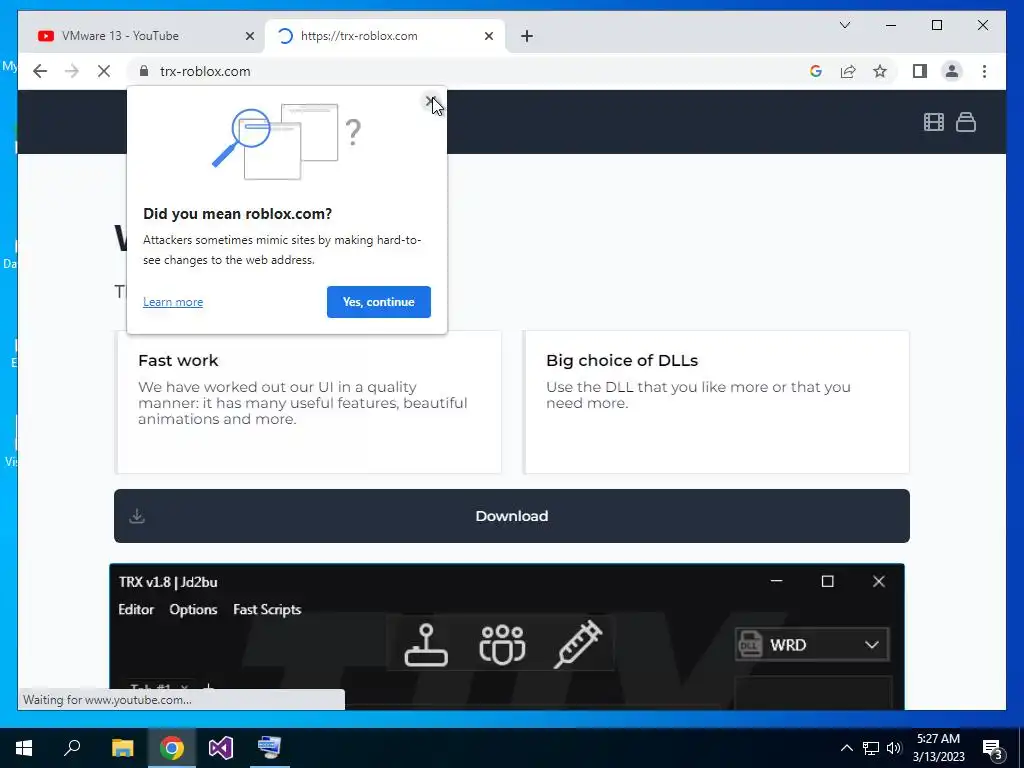Open Windows taskbar search

point(72,747)
